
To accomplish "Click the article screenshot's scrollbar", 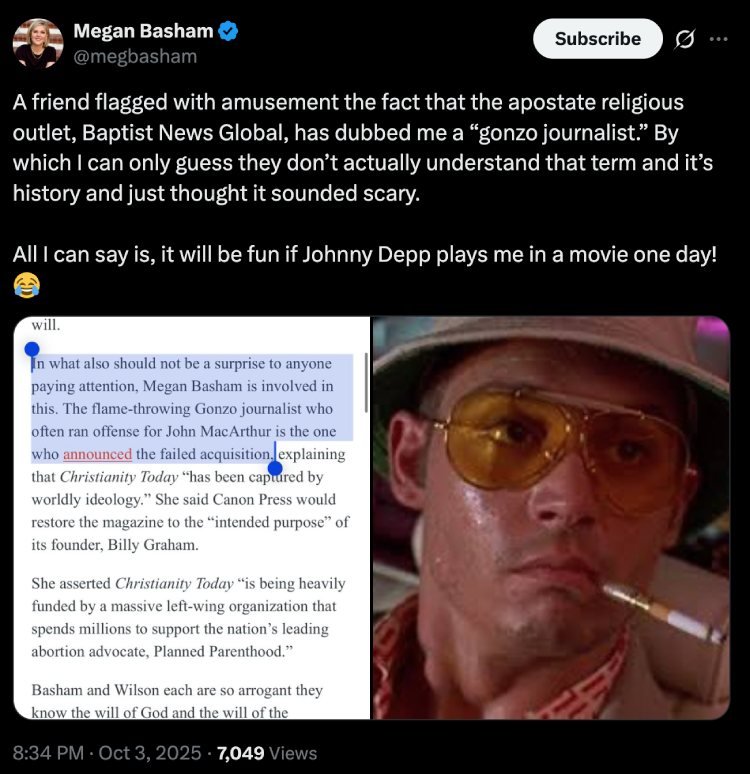I will click(366, 382).
